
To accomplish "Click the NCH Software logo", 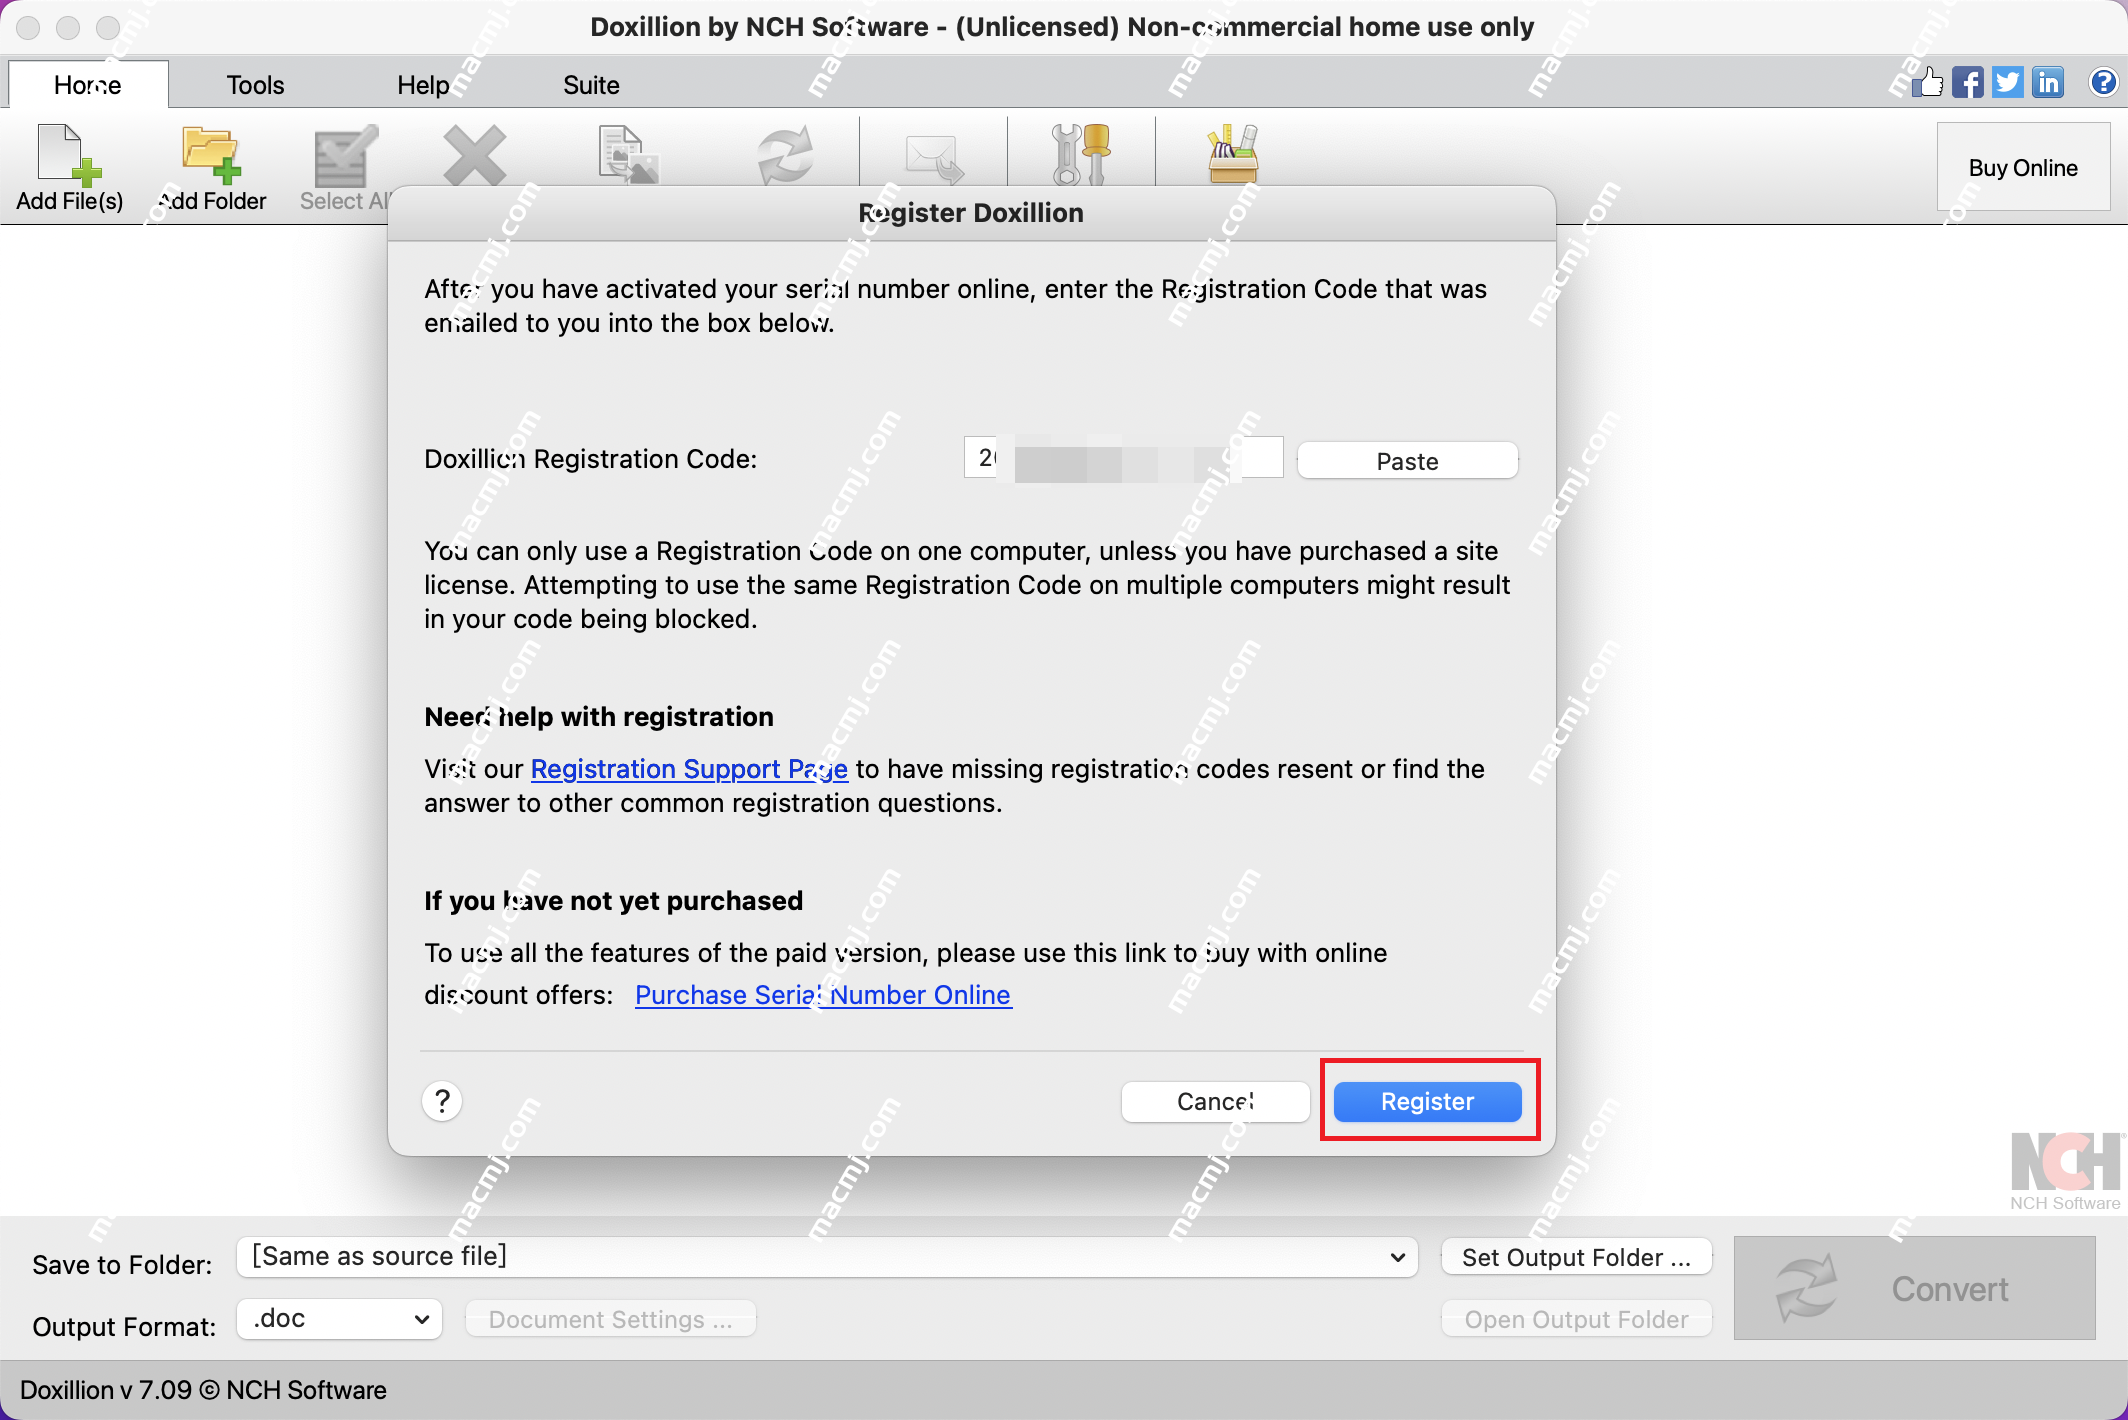I will [x=2066, y=1170].
